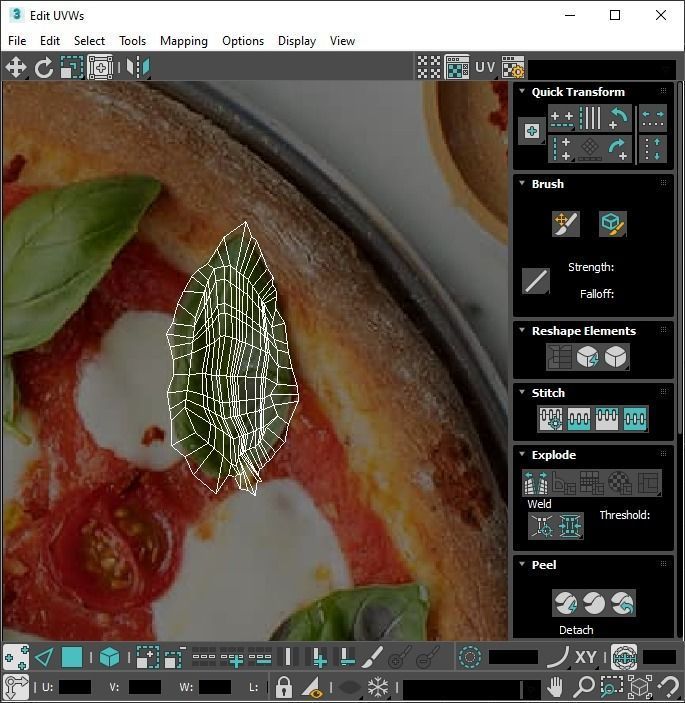
Task: Open the File menu
Action: (17, 41)
